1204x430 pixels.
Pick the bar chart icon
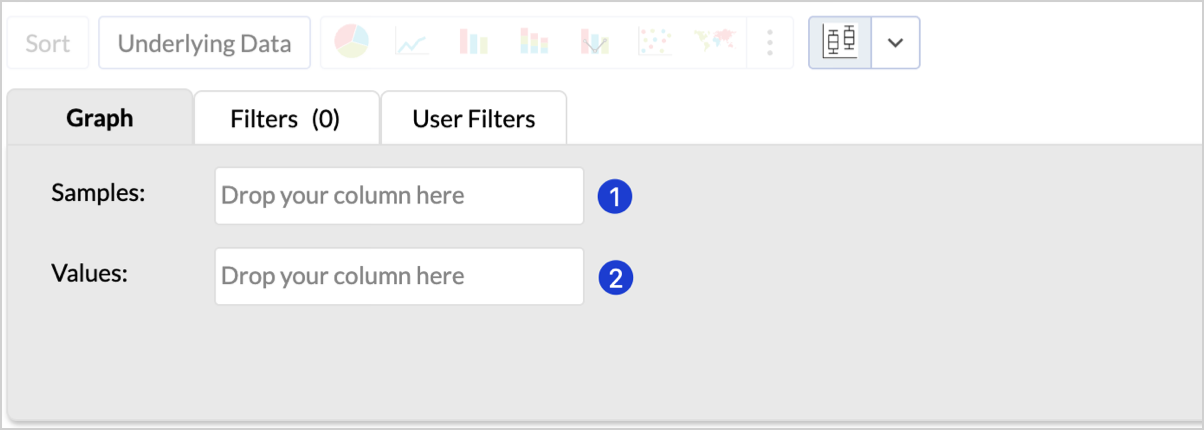click(473, 42)
